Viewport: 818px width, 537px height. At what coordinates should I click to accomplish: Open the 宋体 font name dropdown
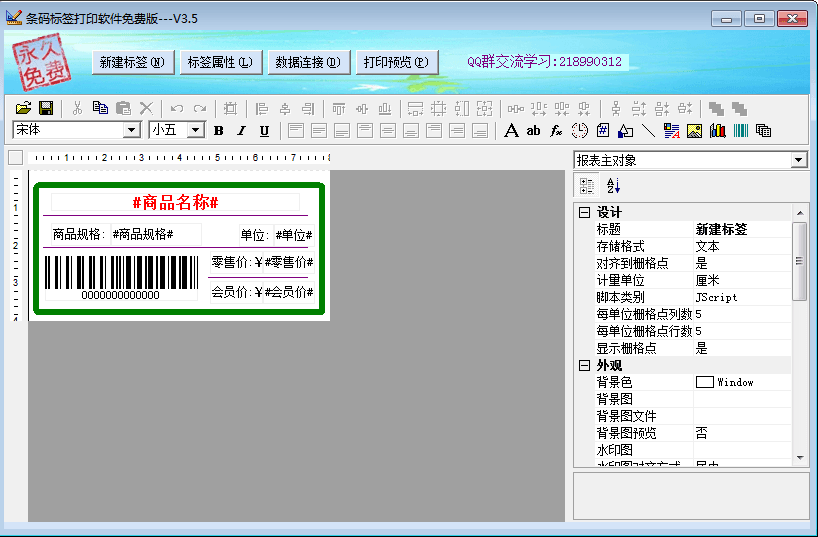coord(132,131)
